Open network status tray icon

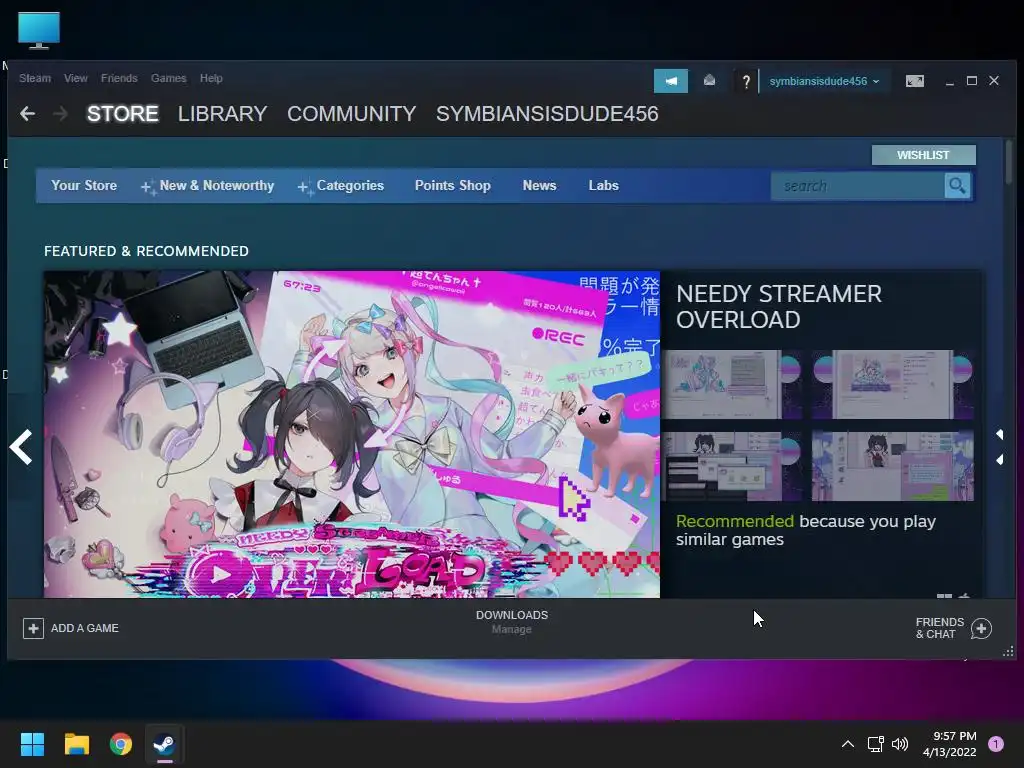[875, 744]
